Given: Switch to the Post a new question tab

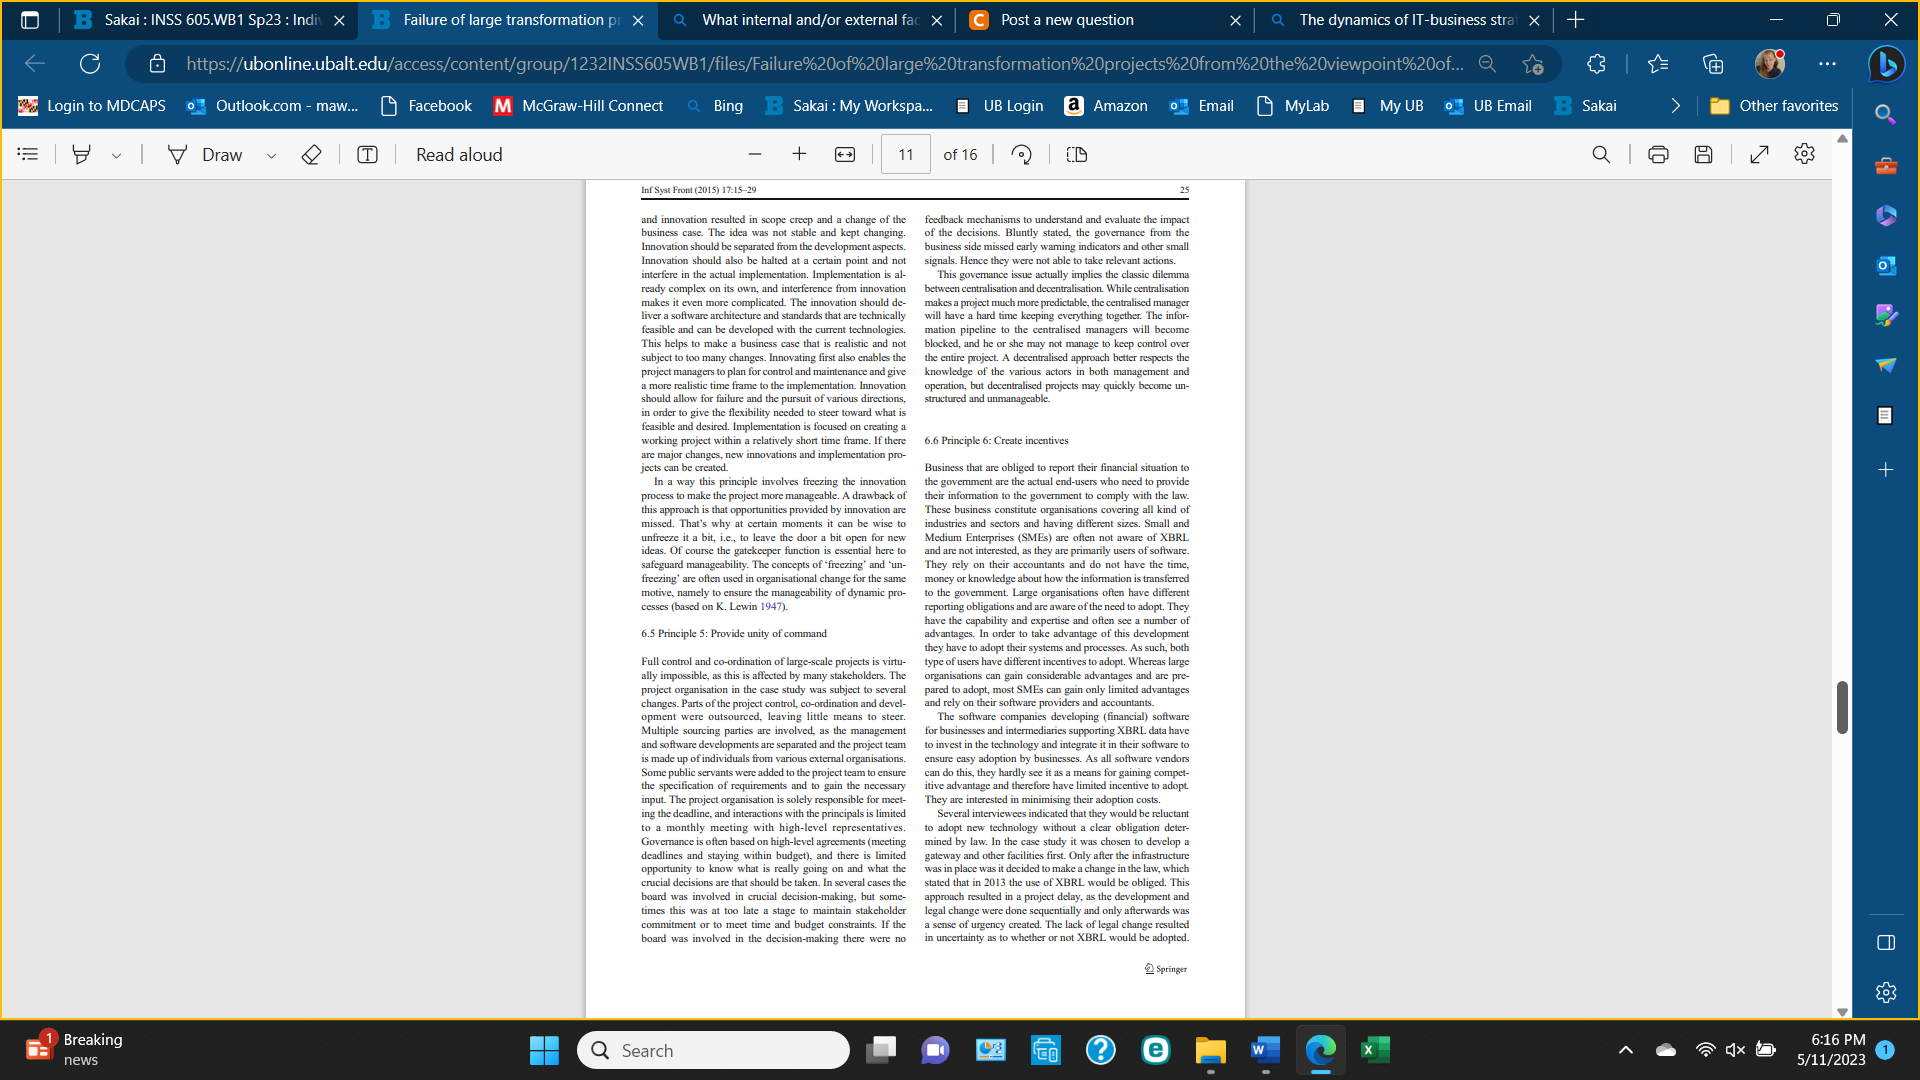Looking at the screenshot, I should point(1066,20).
